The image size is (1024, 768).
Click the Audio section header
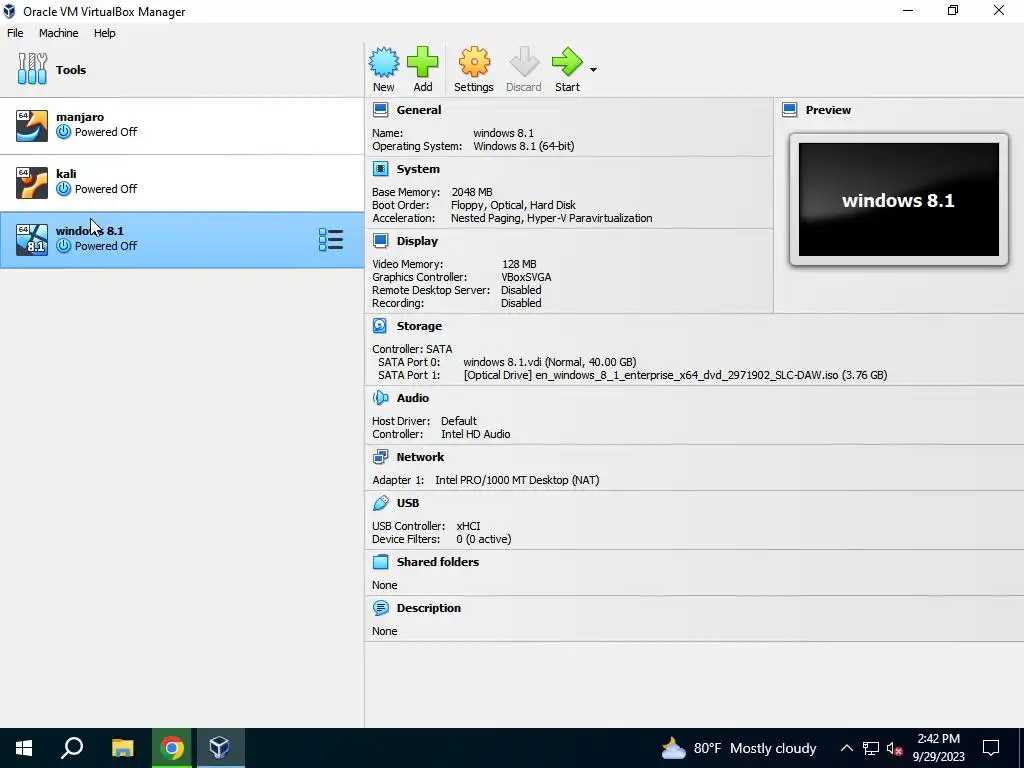click(413, 398)
